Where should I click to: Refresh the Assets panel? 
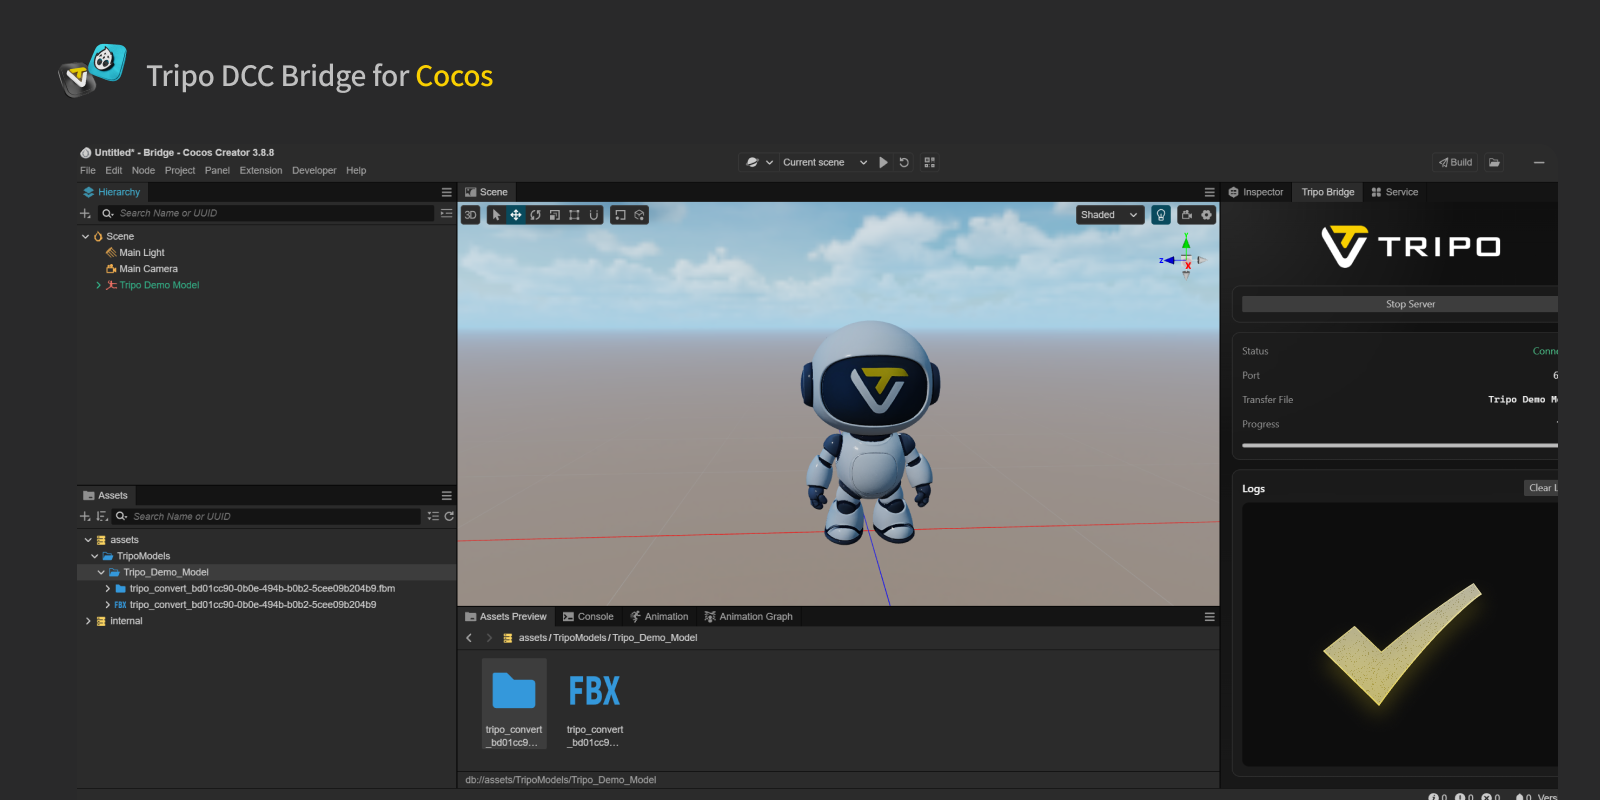click(x=449, y=516)
